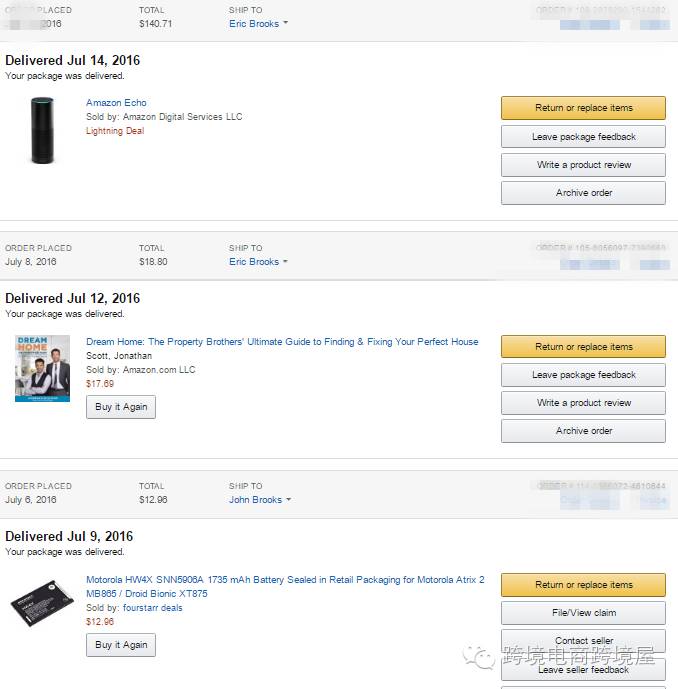Visit the fourstarr deals seller page
Screen dimensions: 678x689
pos(153,608)
